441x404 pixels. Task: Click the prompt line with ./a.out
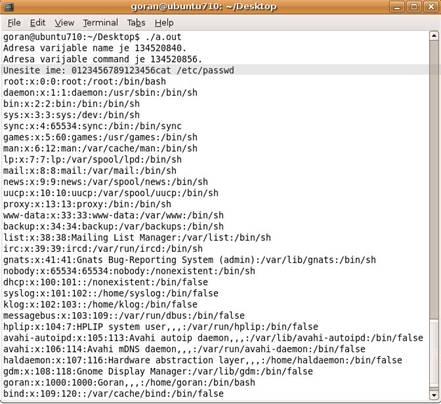(x=92, y=37)
